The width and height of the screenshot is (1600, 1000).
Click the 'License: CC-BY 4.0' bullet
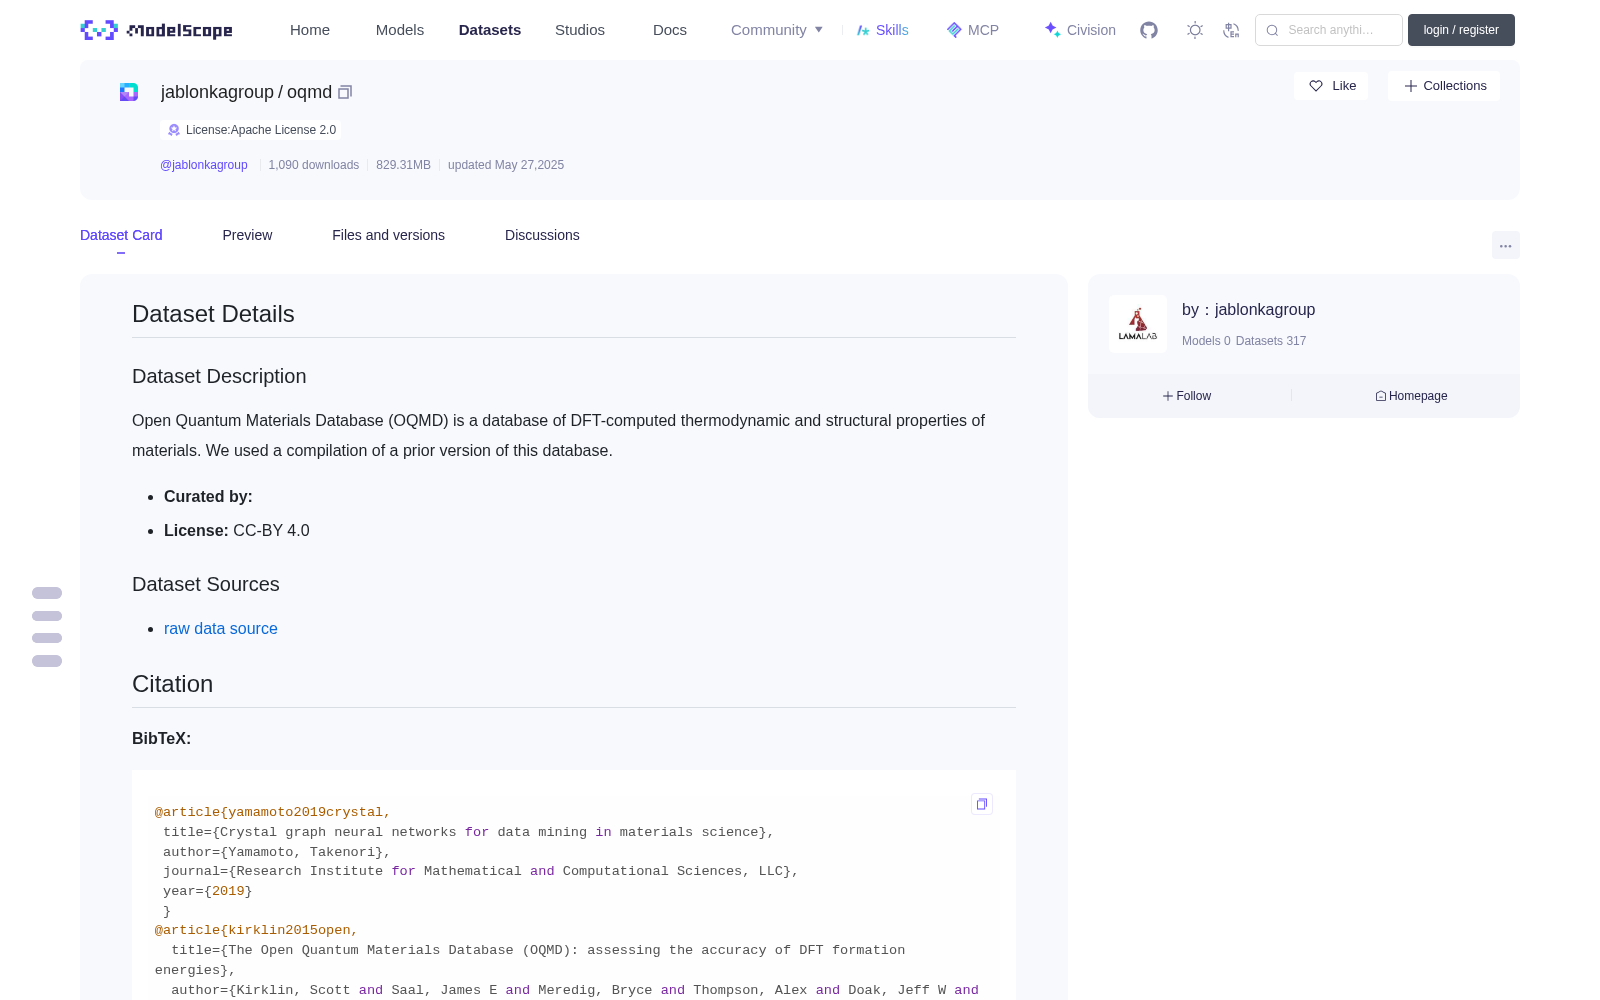click(237, 530)
